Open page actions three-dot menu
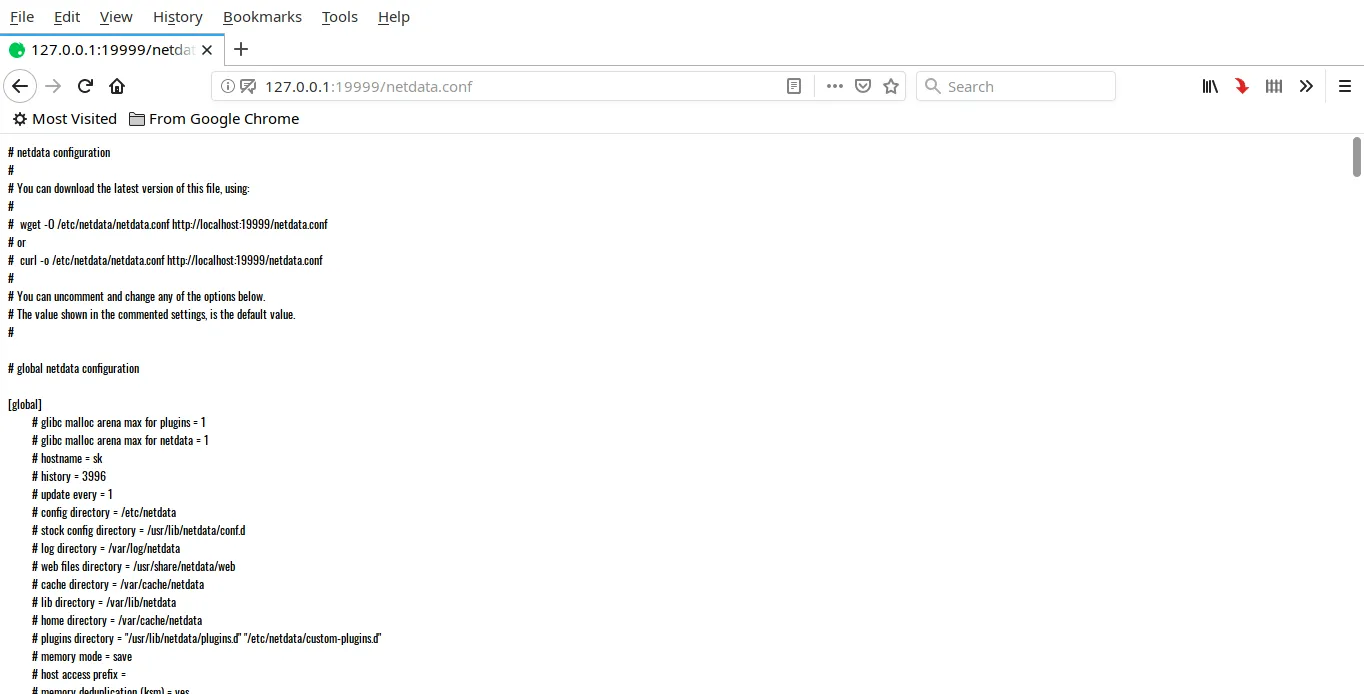The image size is (1364, 694). (835, 86)
